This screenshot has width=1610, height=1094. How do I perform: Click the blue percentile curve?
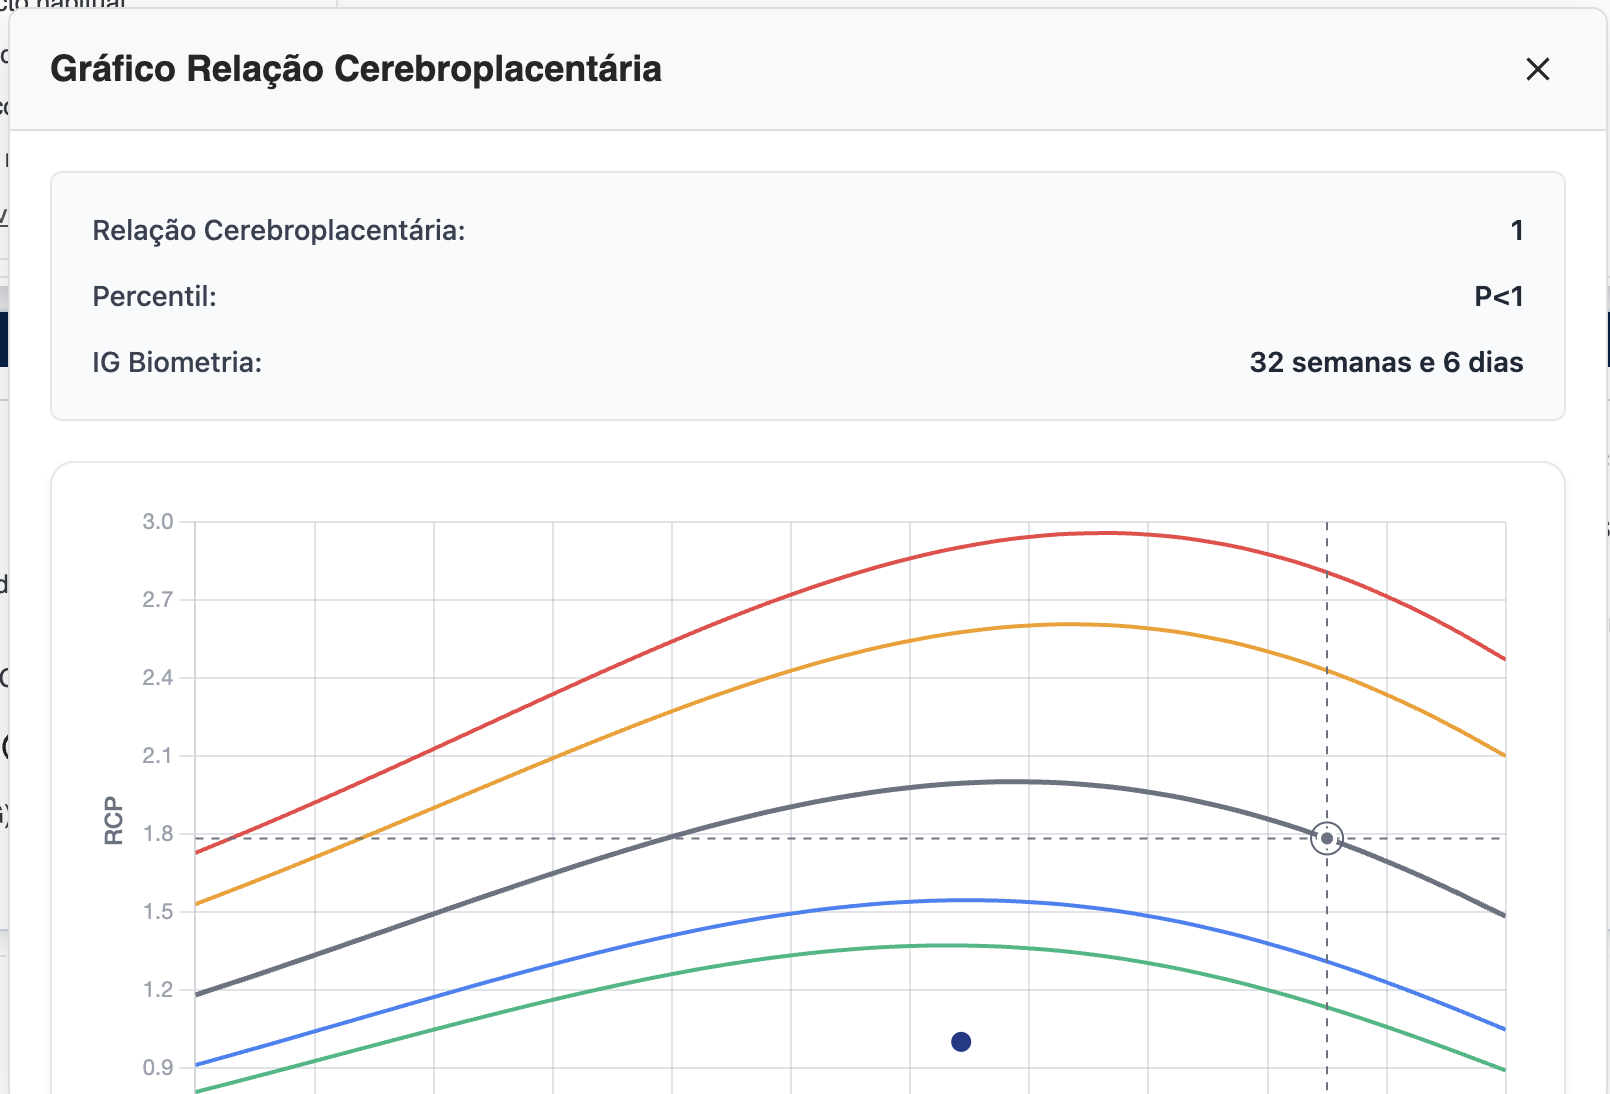[790, 913]
